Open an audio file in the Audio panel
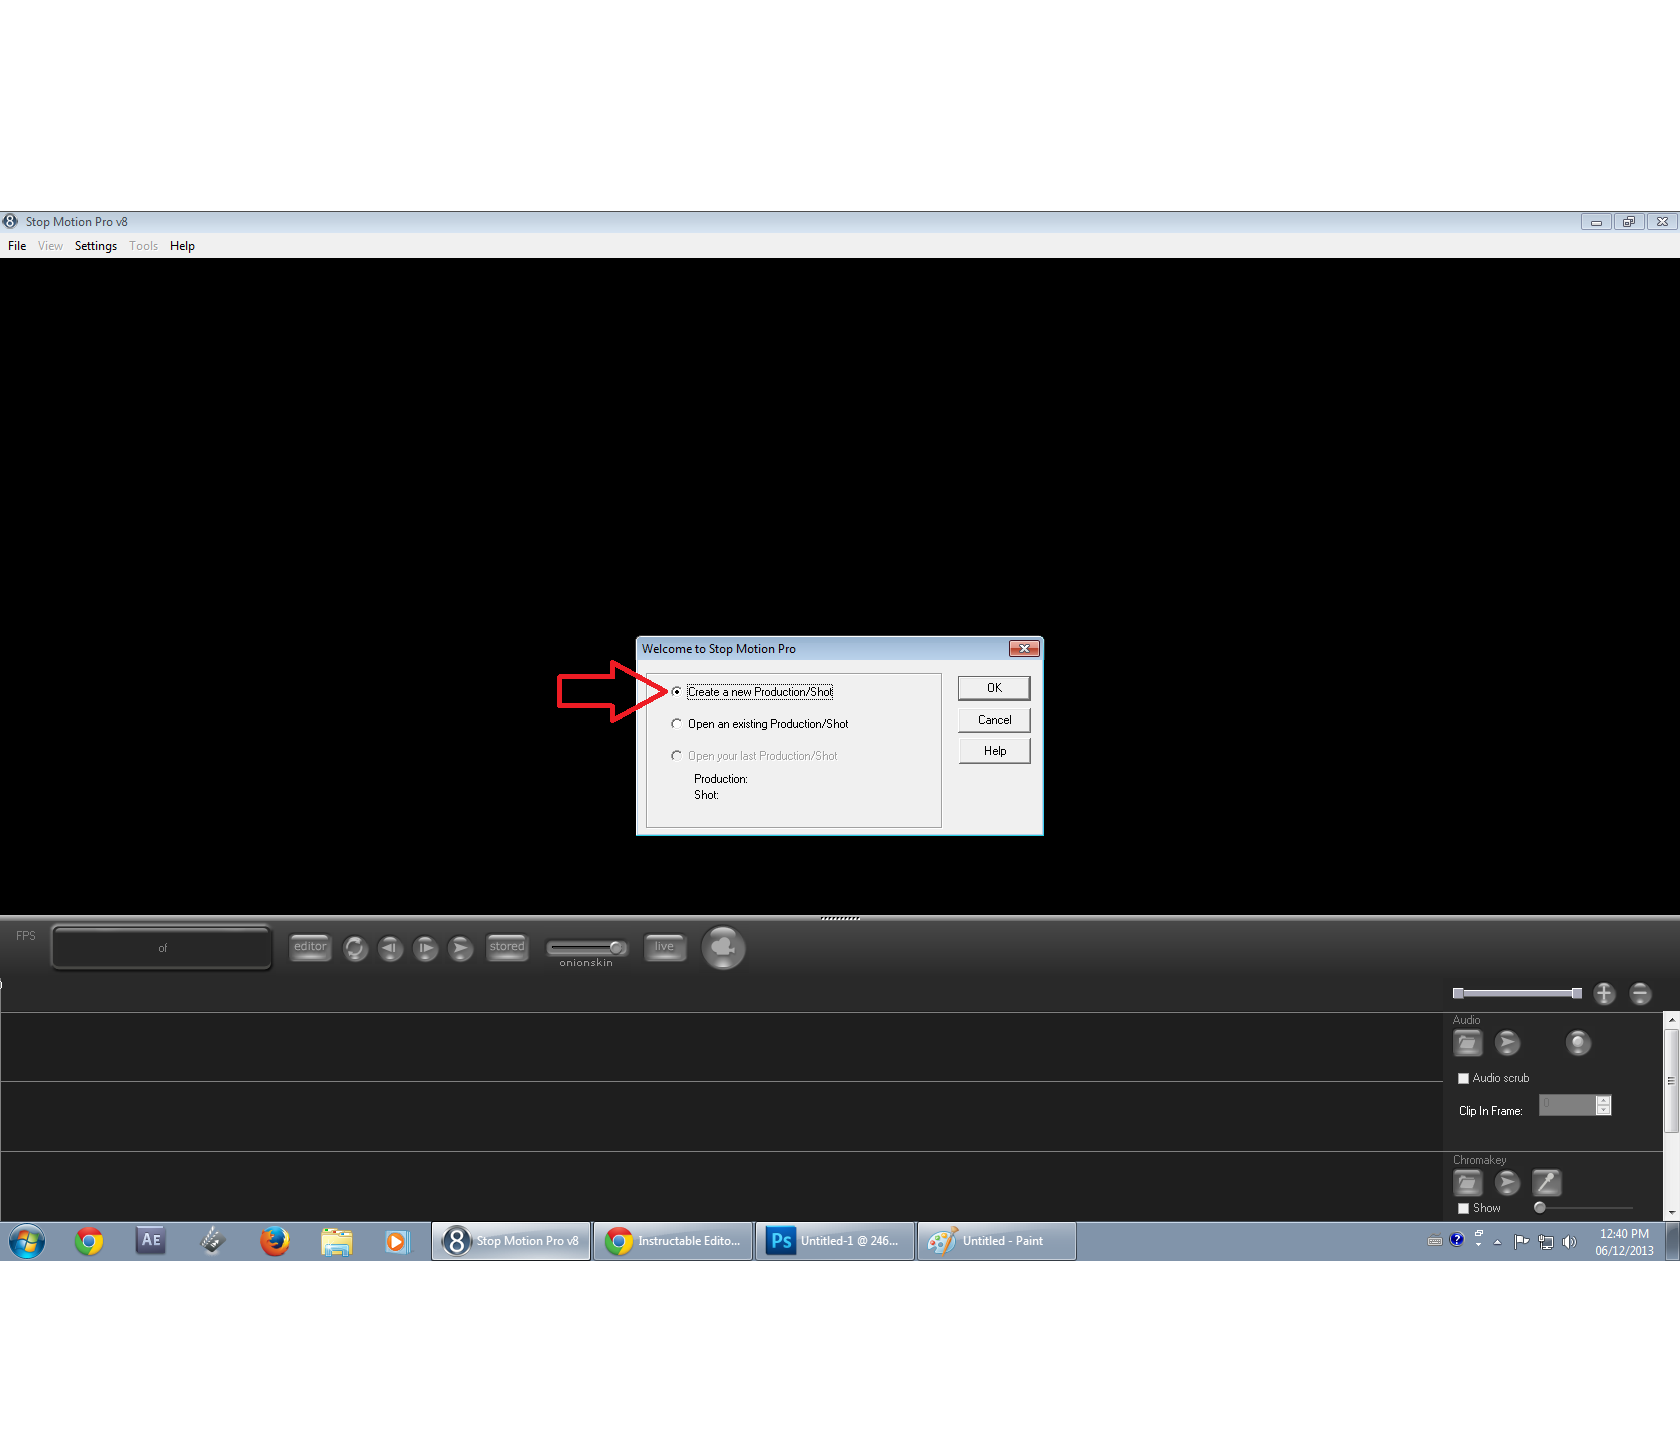Screen dimensions: 1680x1435 [1467, 1042]
